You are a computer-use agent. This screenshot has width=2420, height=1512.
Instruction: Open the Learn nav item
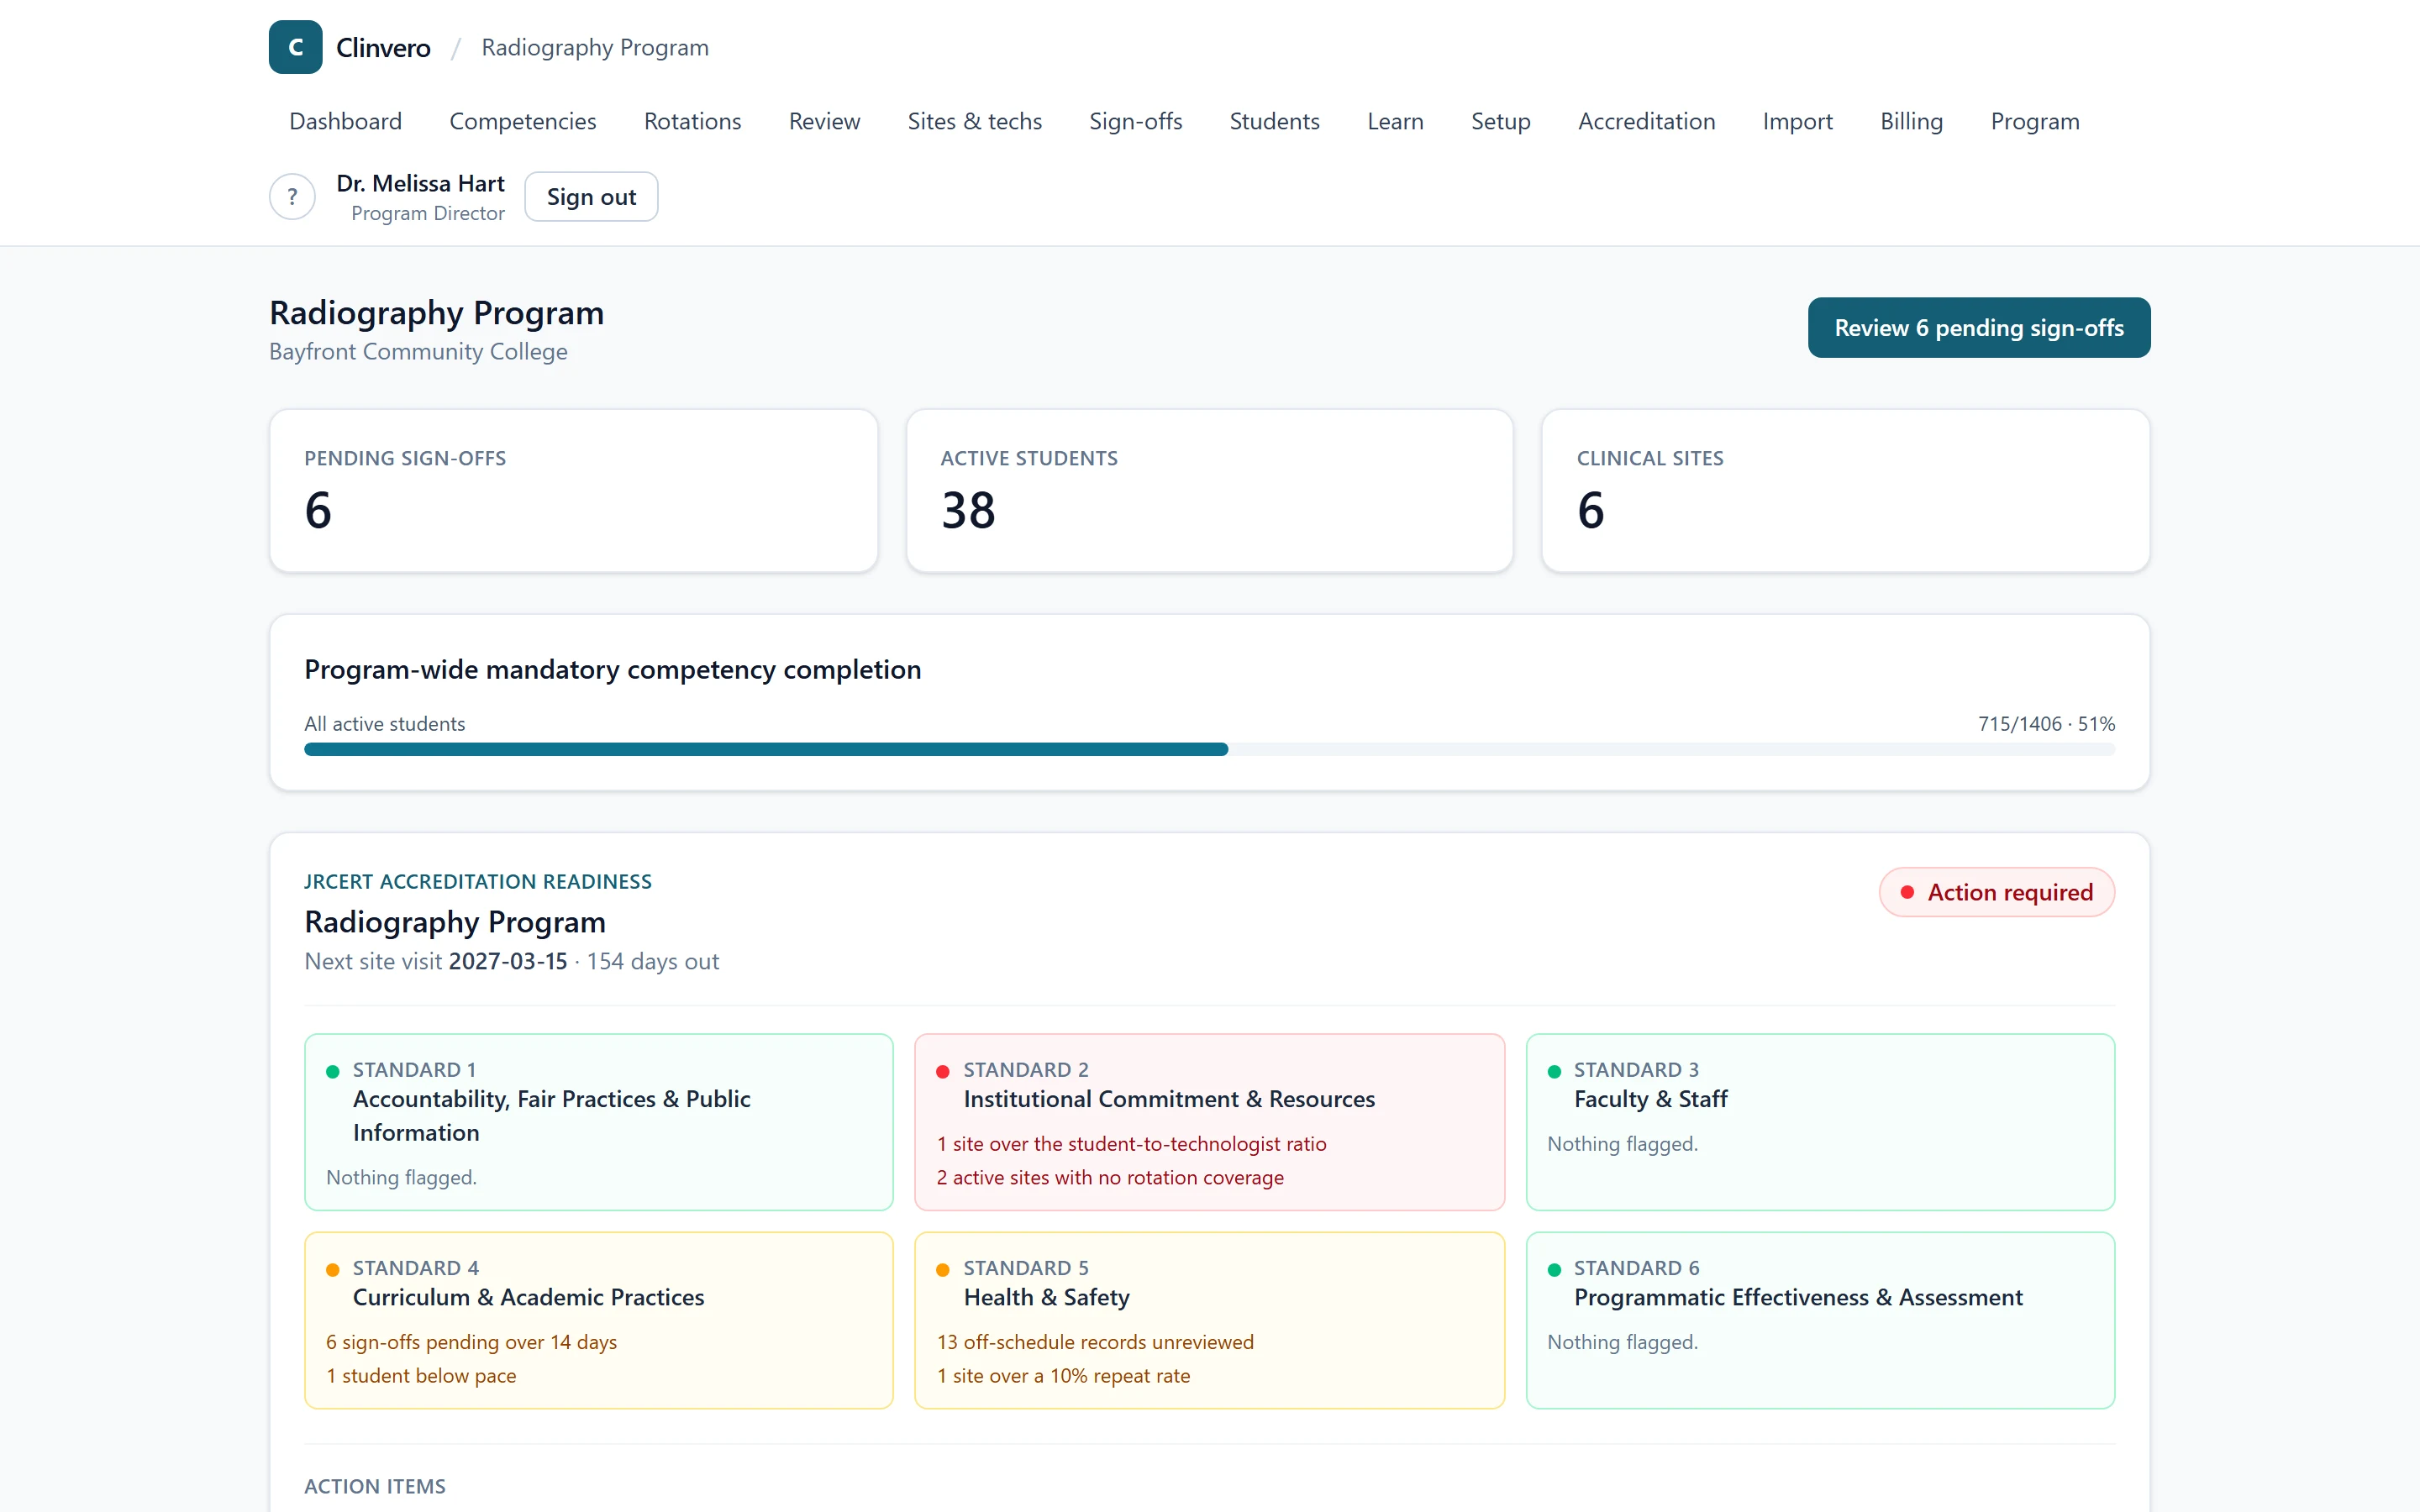(x=1395, y=121)
